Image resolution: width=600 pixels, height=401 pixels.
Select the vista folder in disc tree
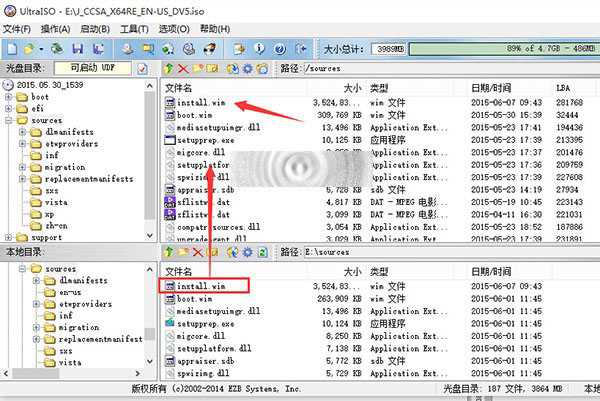point(56,202)
